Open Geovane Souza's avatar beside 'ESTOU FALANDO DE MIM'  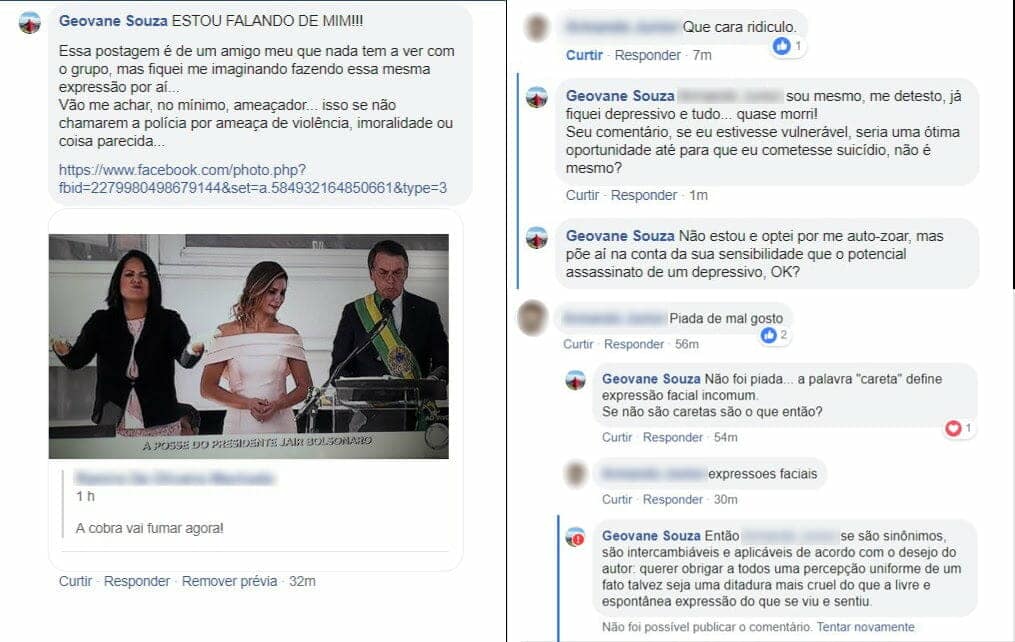point(30,23)
